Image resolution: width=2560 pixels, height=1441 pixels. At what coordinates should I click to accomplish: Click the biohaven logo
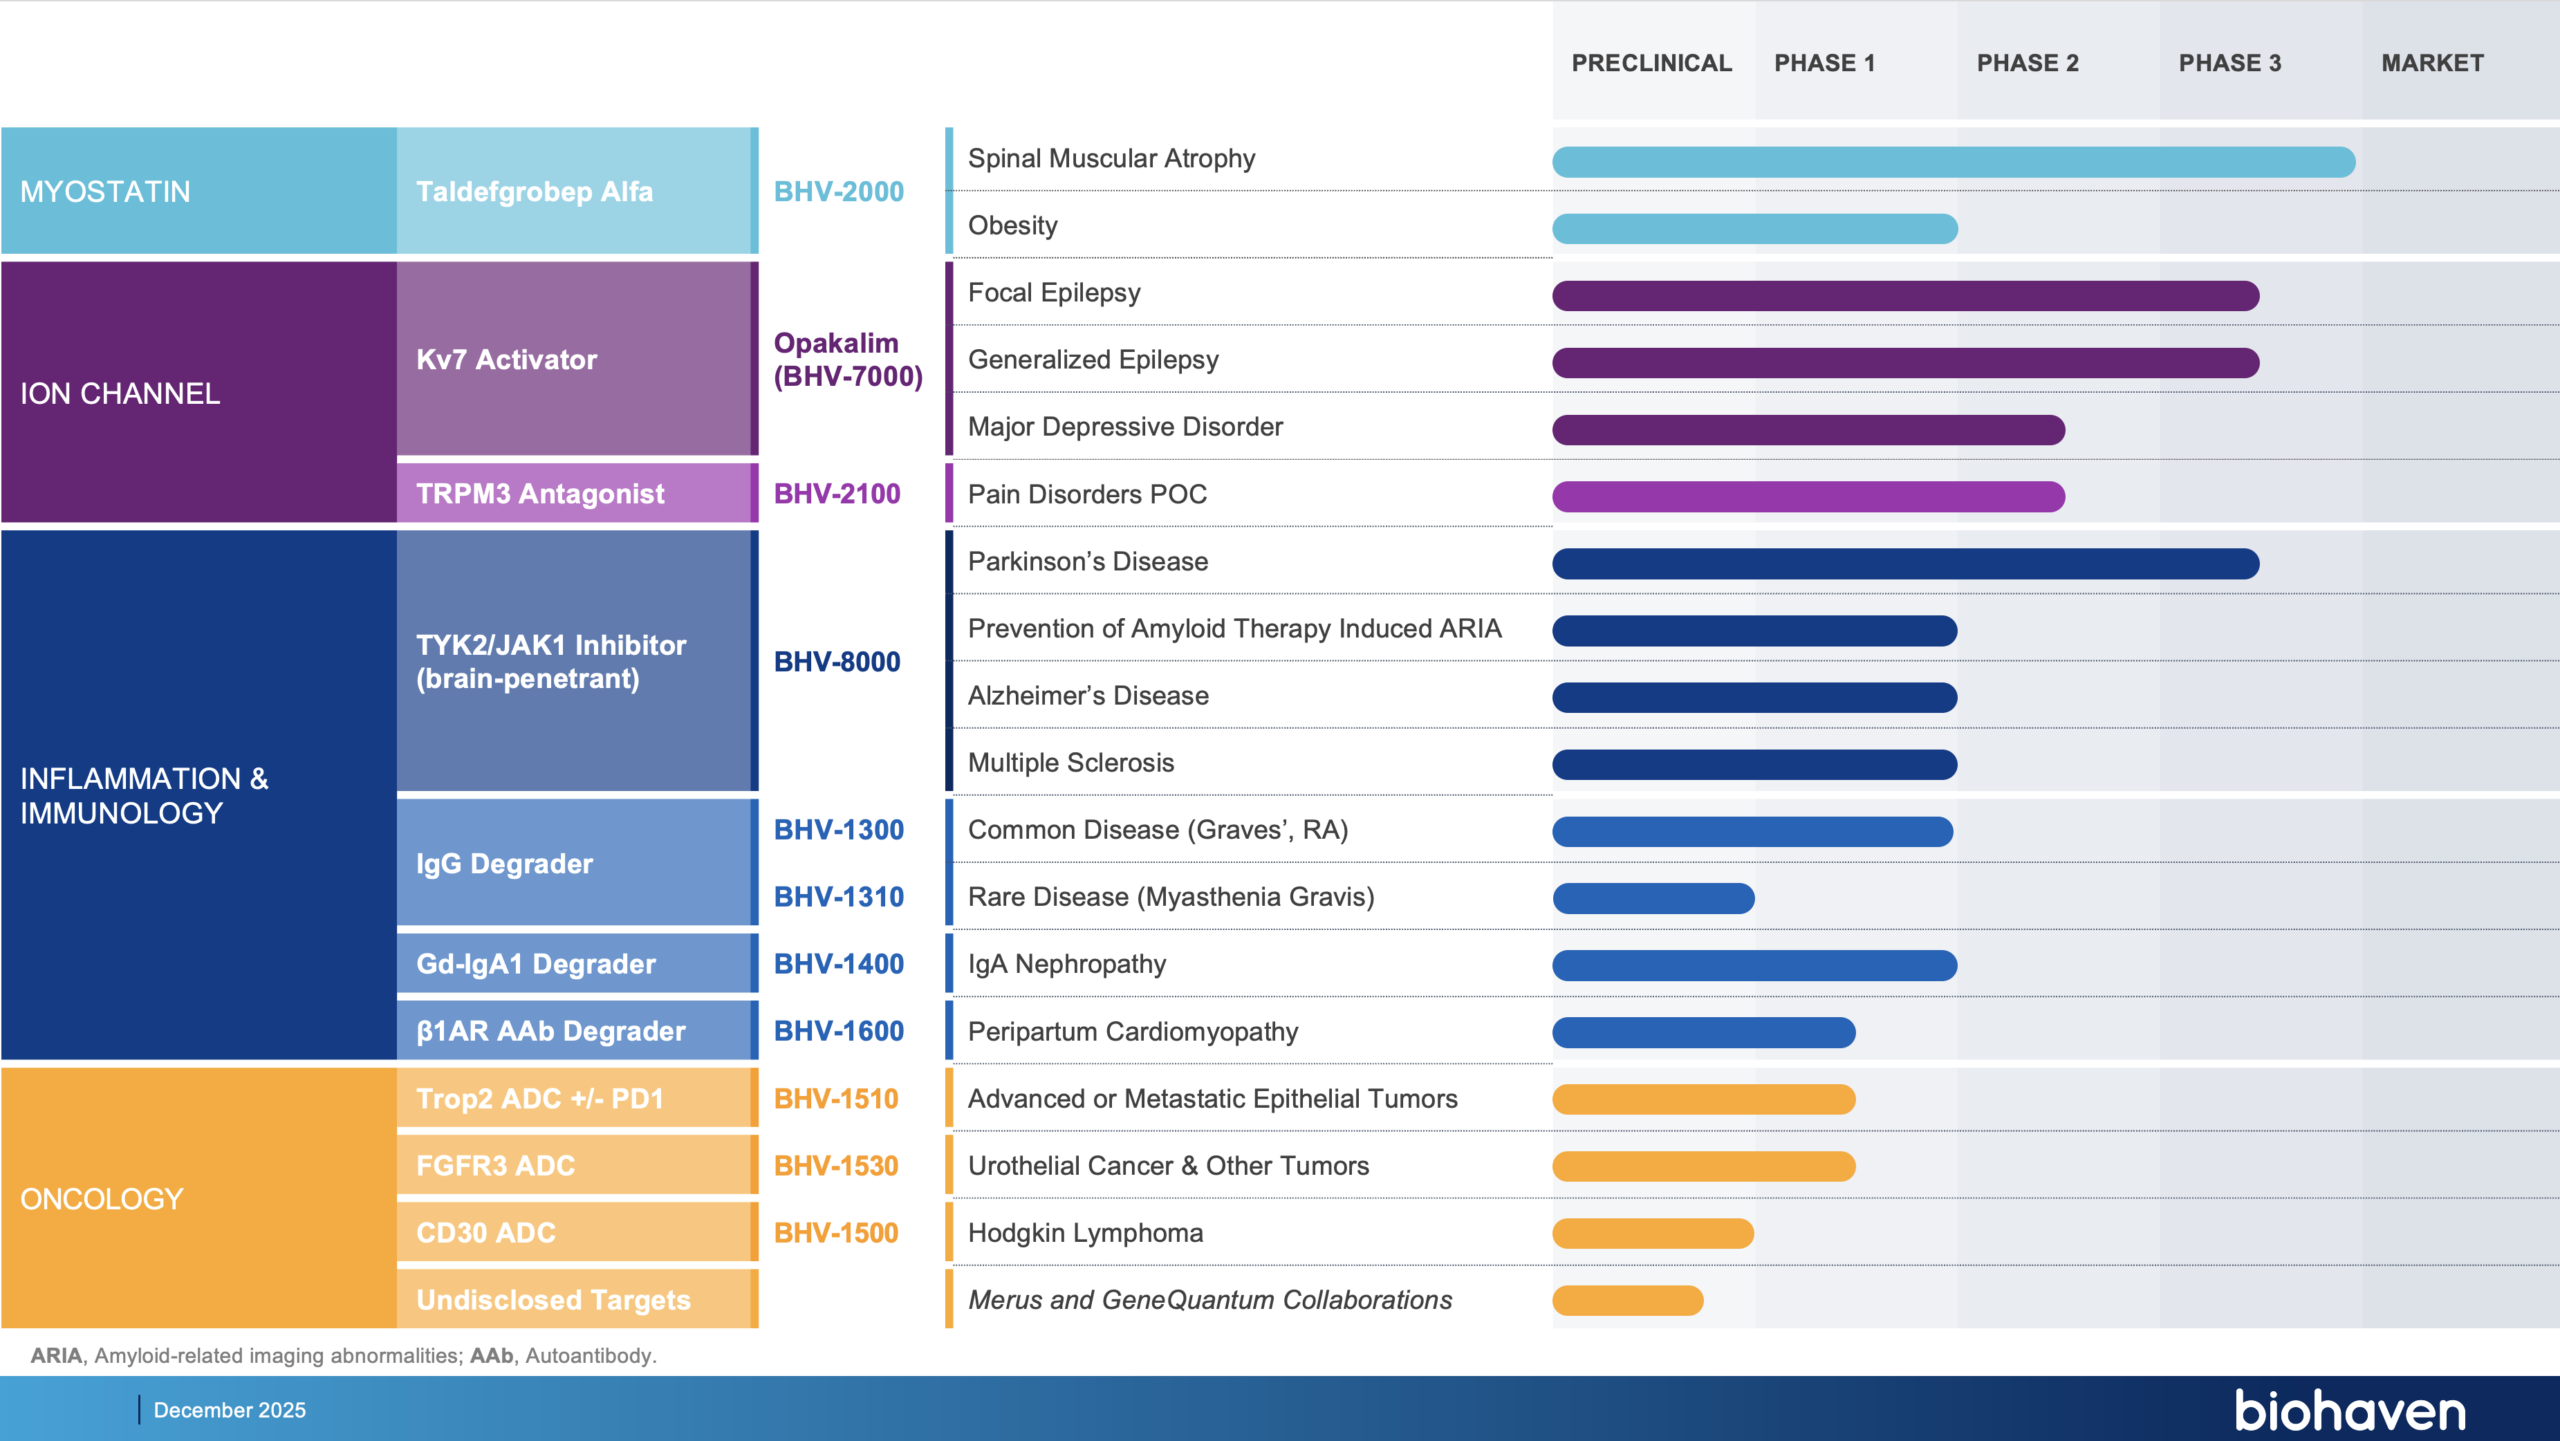point(2349,1410)
